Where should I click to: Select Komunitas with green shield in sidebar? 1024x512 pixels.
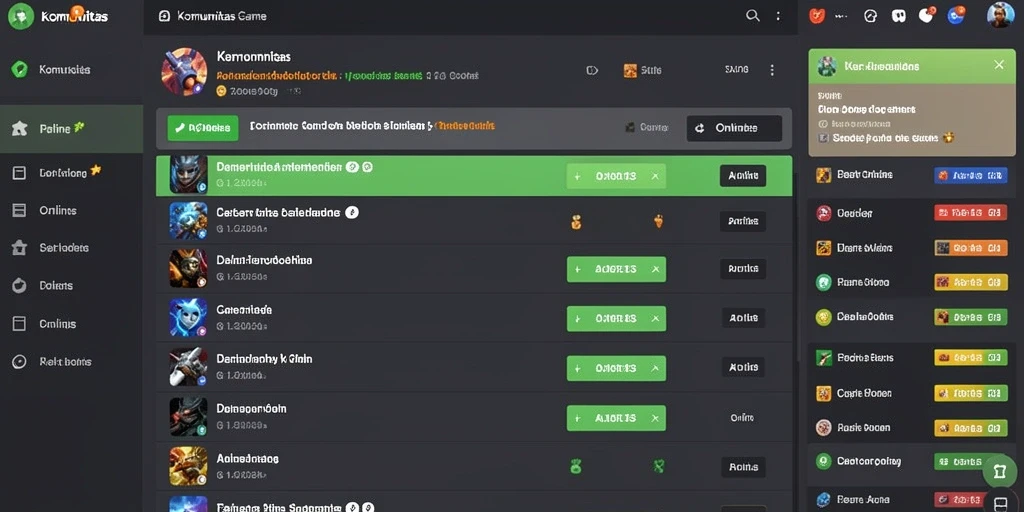tap(72, 69)
